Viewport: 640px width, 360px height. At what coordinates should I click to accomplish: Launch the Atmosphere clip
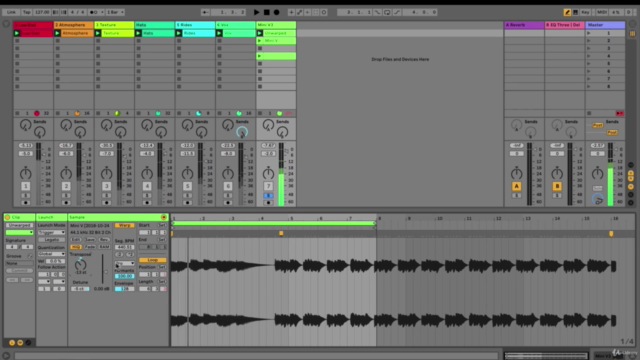[57, 33]
